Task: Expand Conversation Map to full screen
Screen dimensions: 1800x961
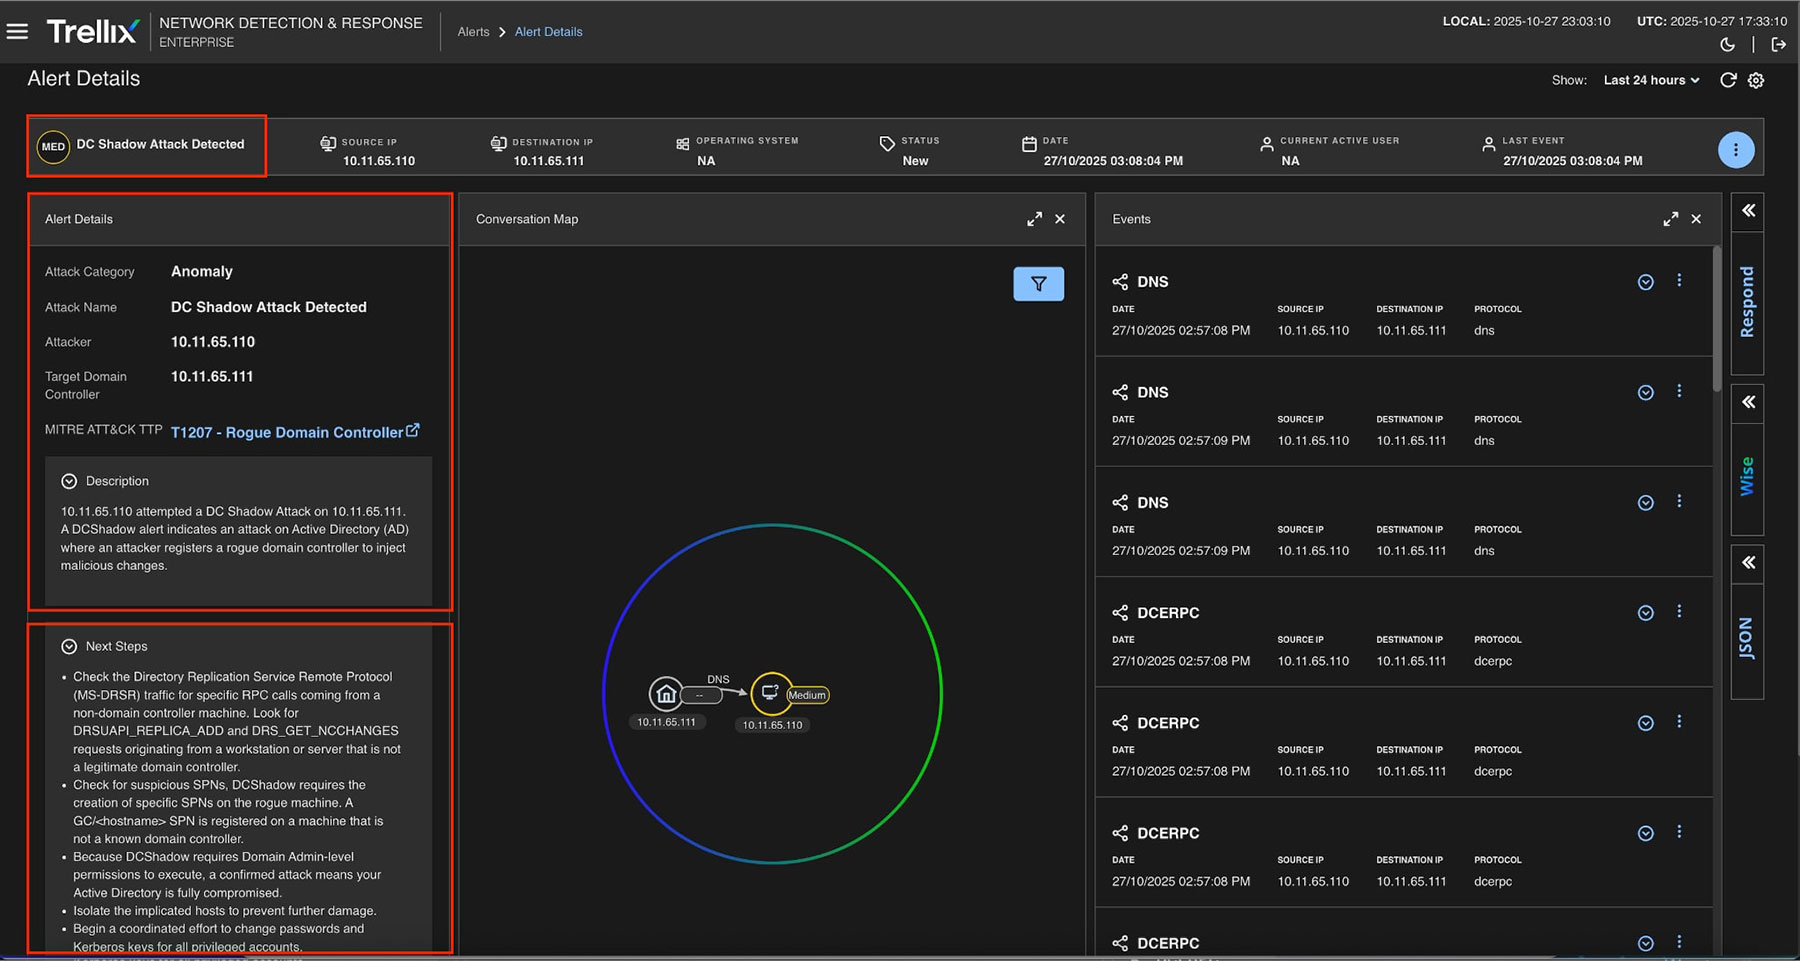Action: tap(1034, 219)
